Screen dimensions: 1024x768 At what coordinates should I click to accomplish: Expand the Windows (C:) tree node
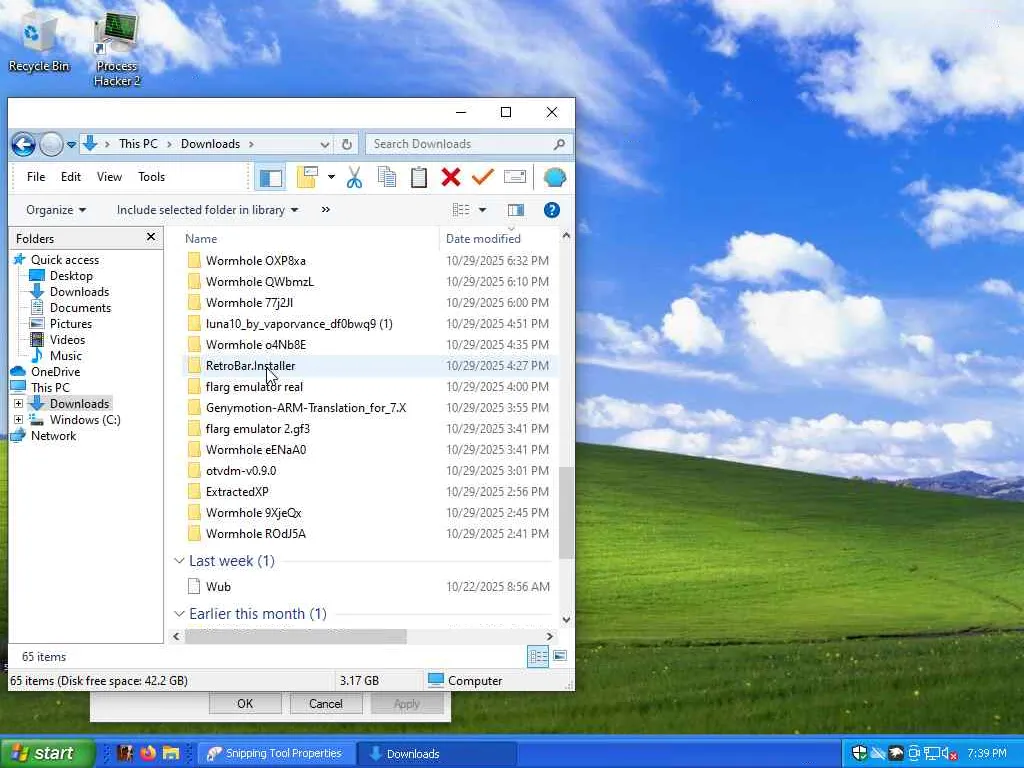[18, 419]
